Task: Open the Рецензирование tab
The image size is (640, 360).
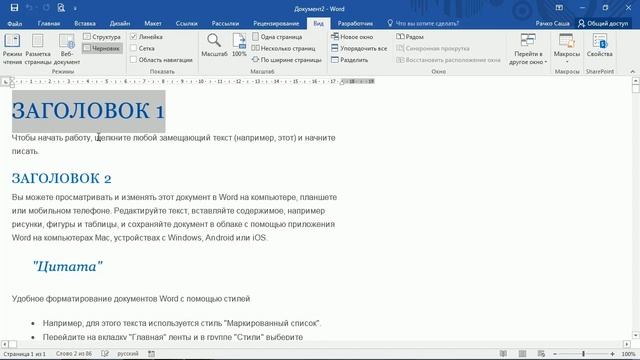Action: [x=276, y=23]
